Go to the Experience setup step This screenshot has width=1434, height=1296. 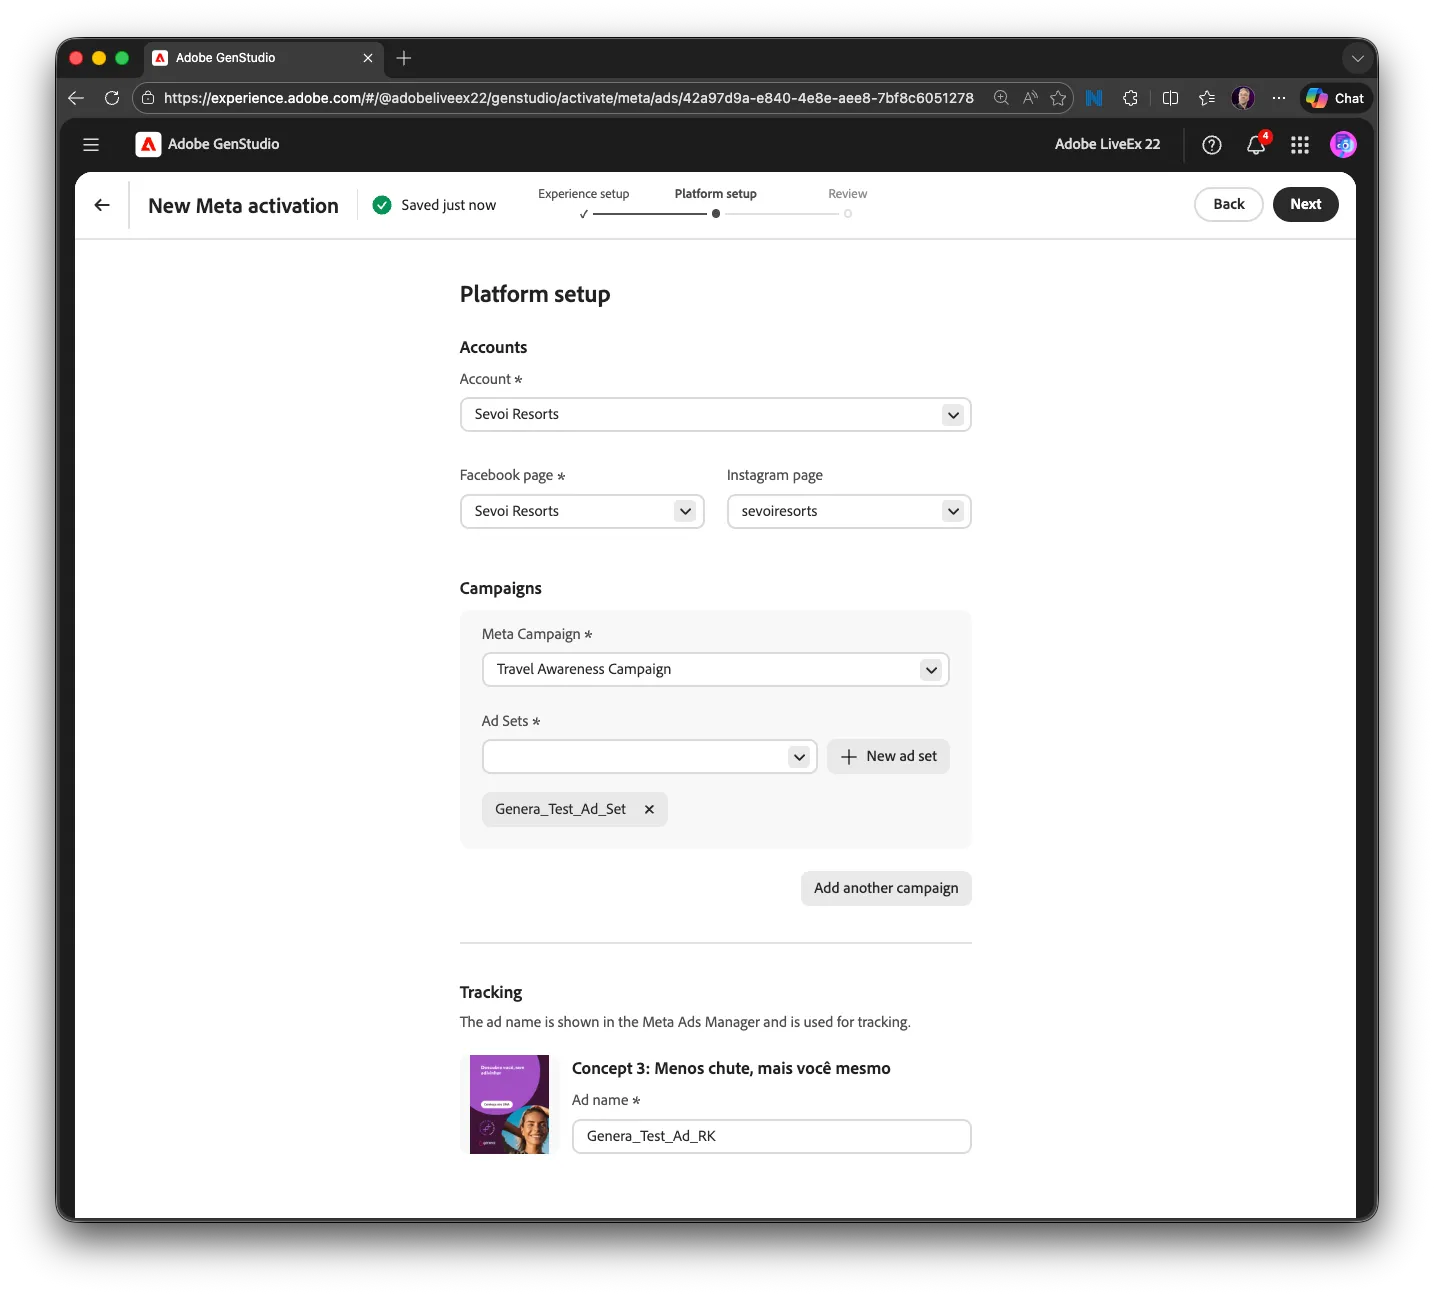[584, 194]
